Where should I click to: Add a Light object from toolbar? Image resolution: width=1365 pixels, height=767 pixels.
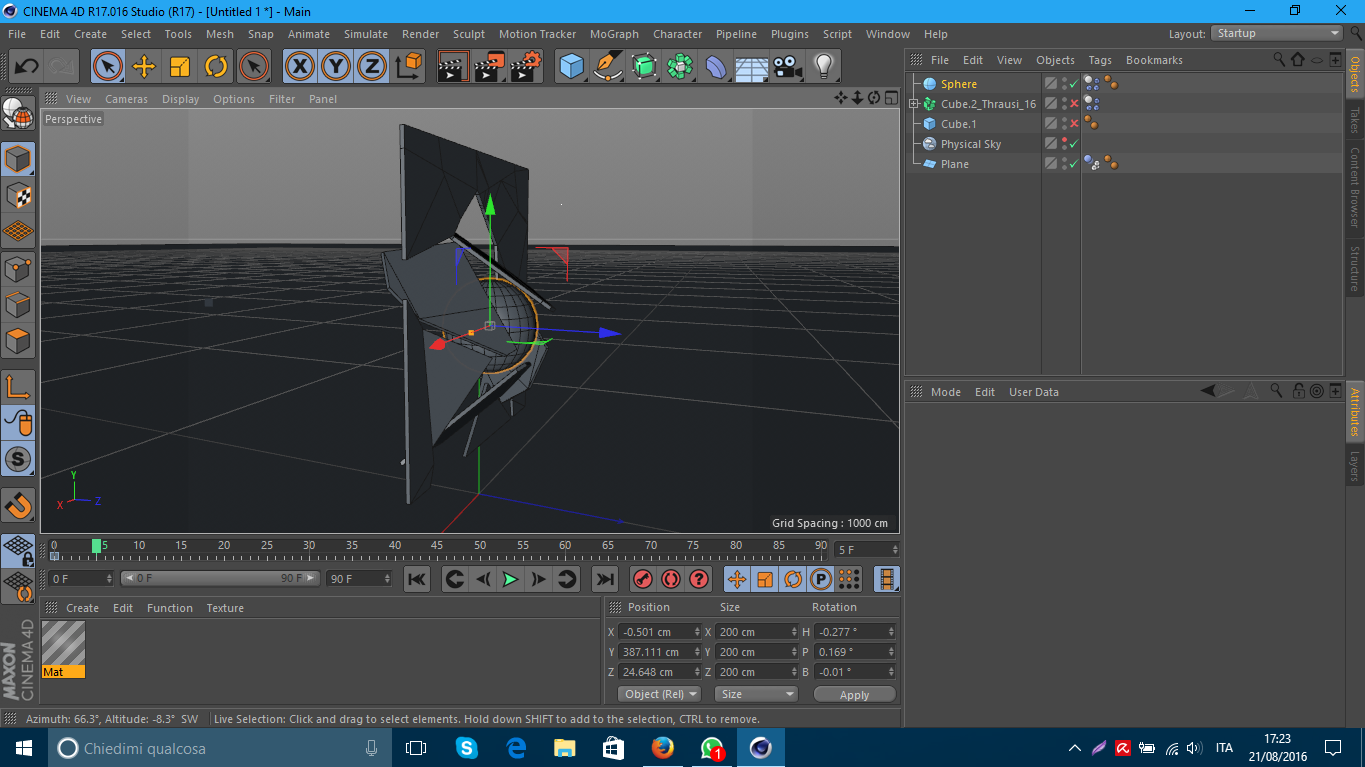click(823, 67)
